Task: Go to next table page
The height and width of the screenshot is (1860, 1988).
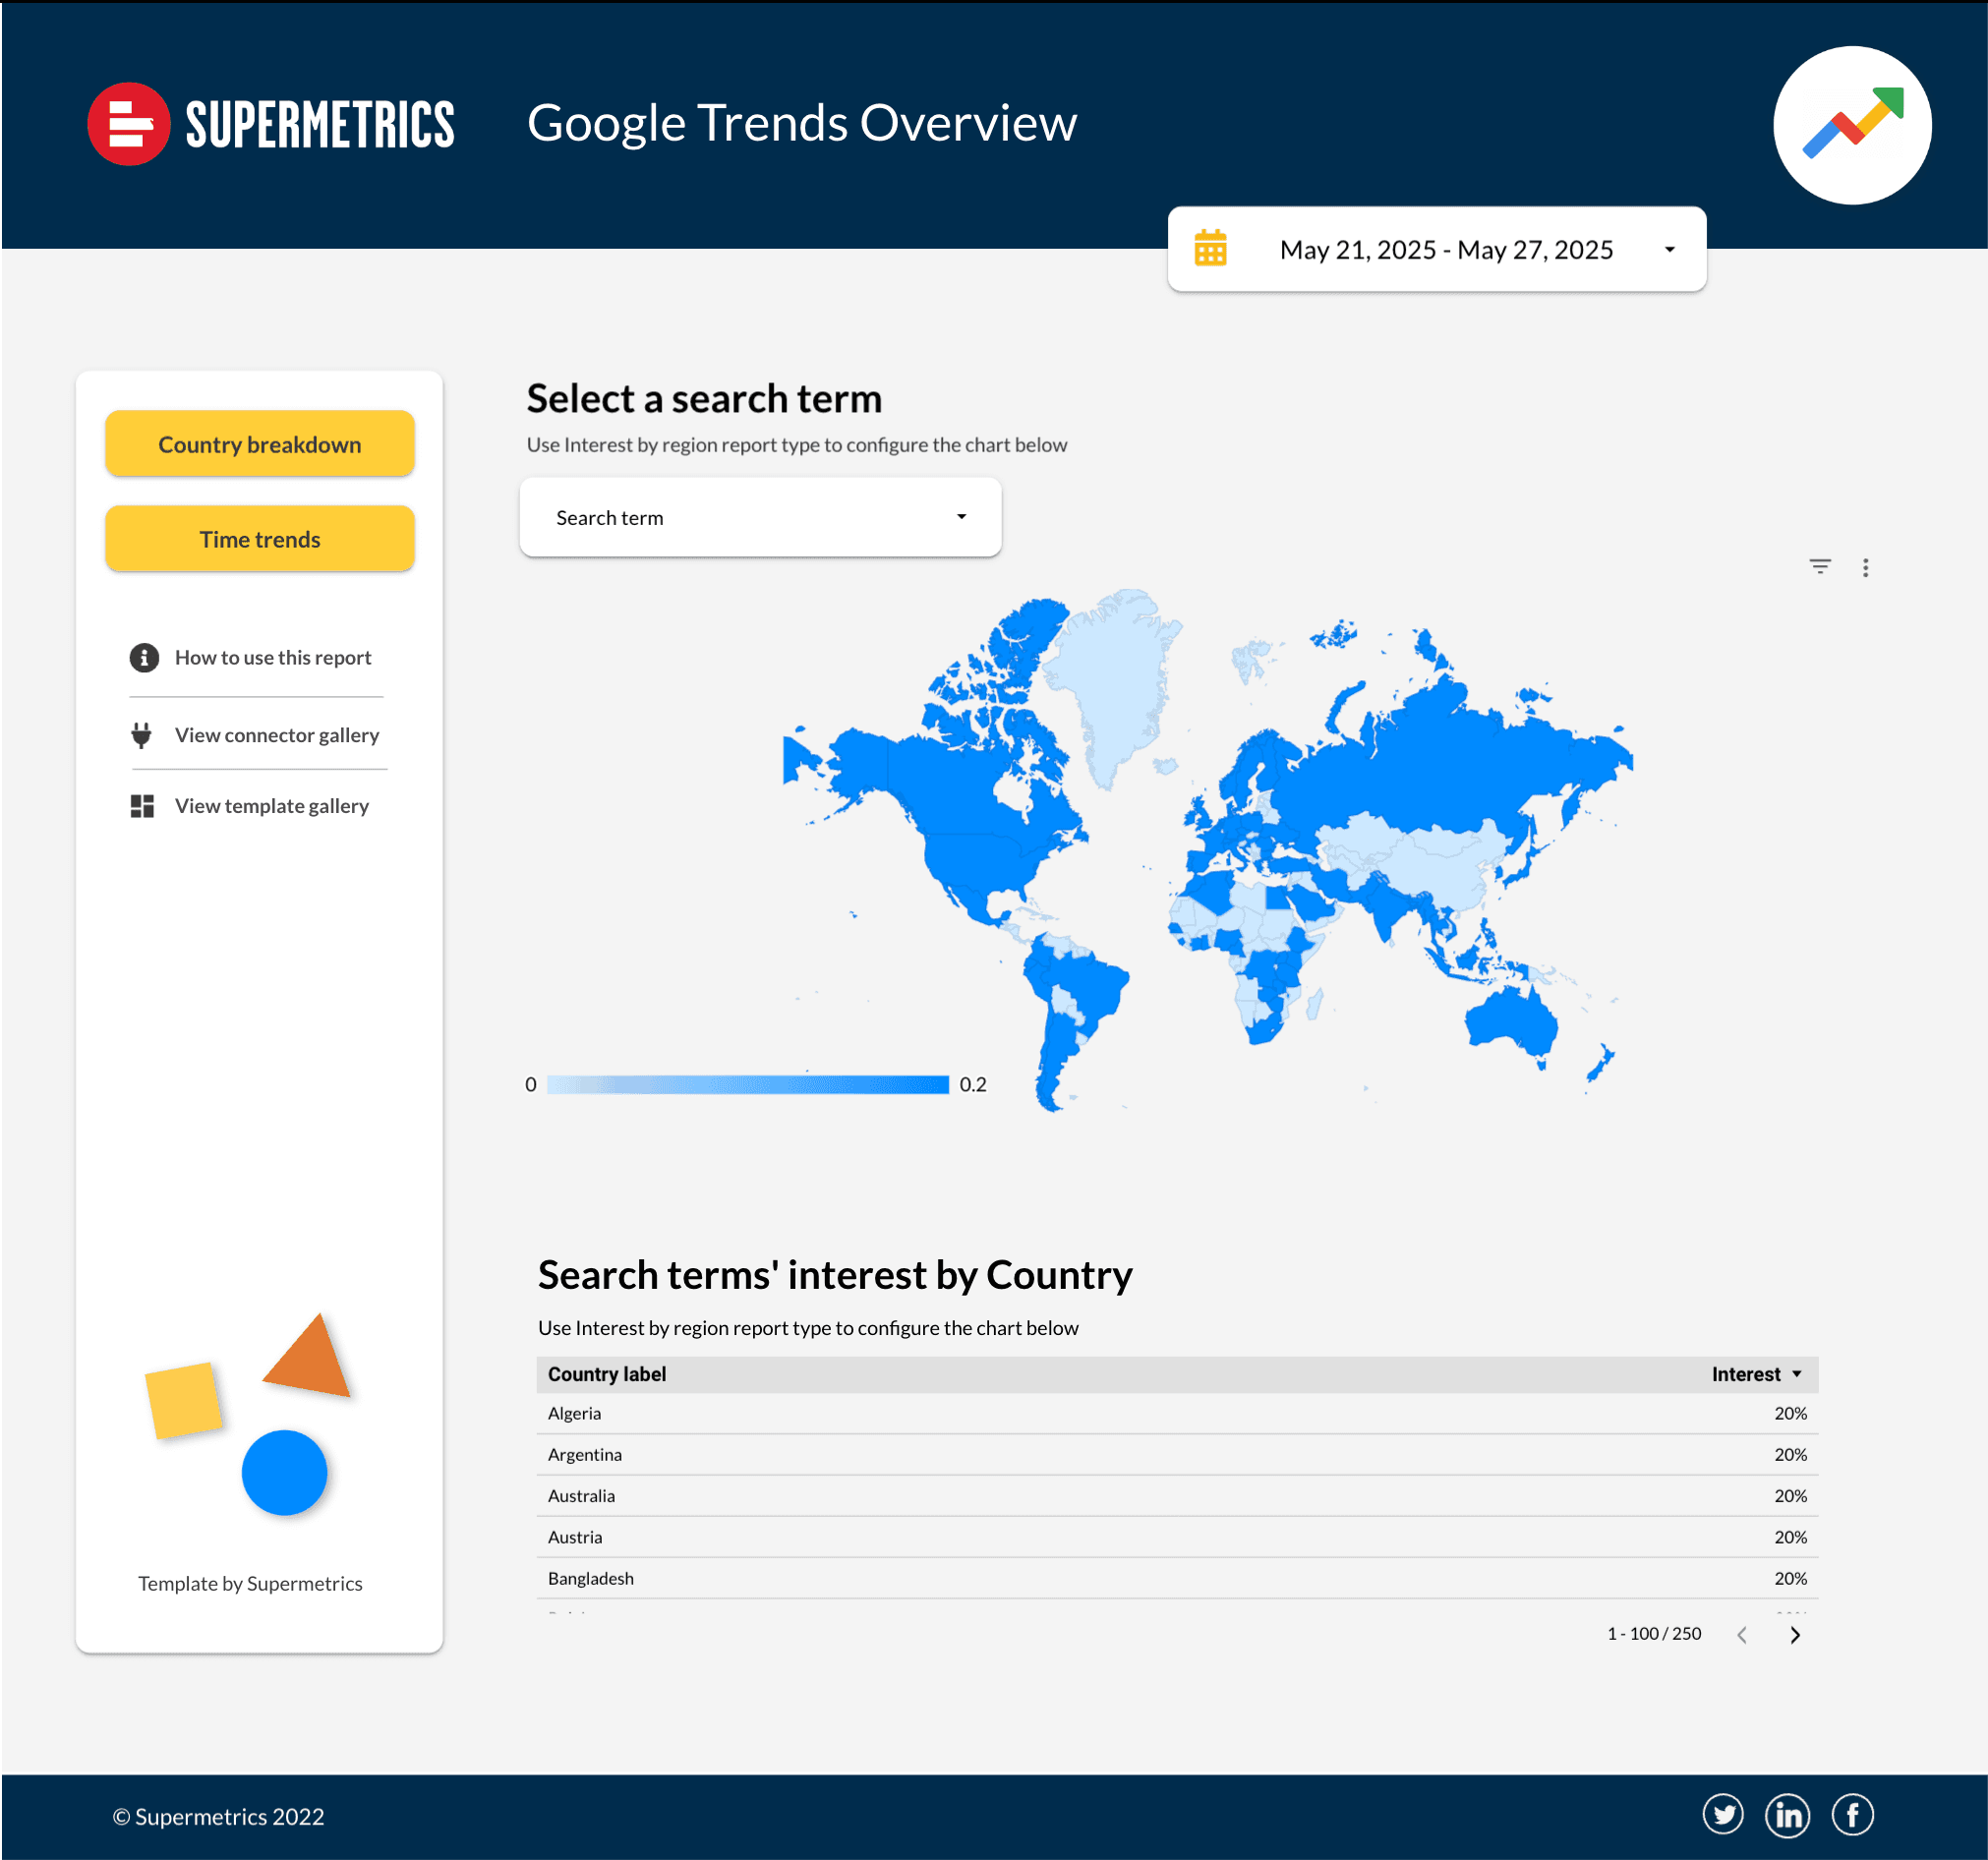Action: [x=1795, y=1635]
